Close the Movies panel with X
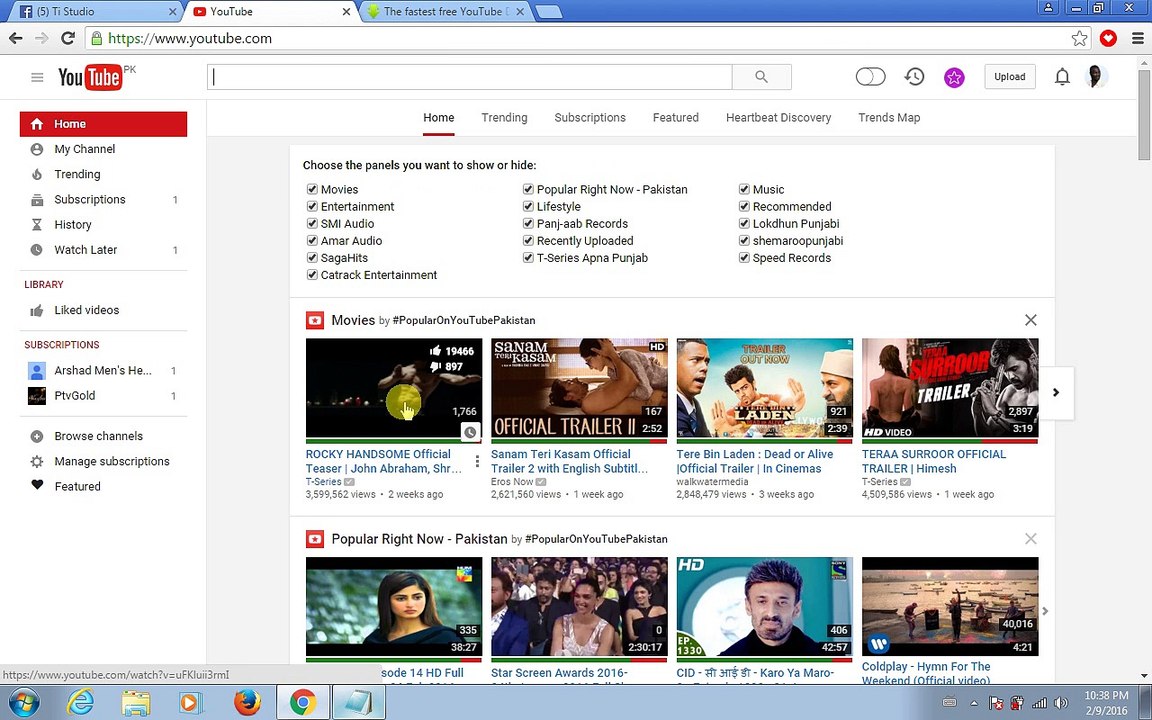The width and height of the screenshot is (1152, 720). (1031, 320)
